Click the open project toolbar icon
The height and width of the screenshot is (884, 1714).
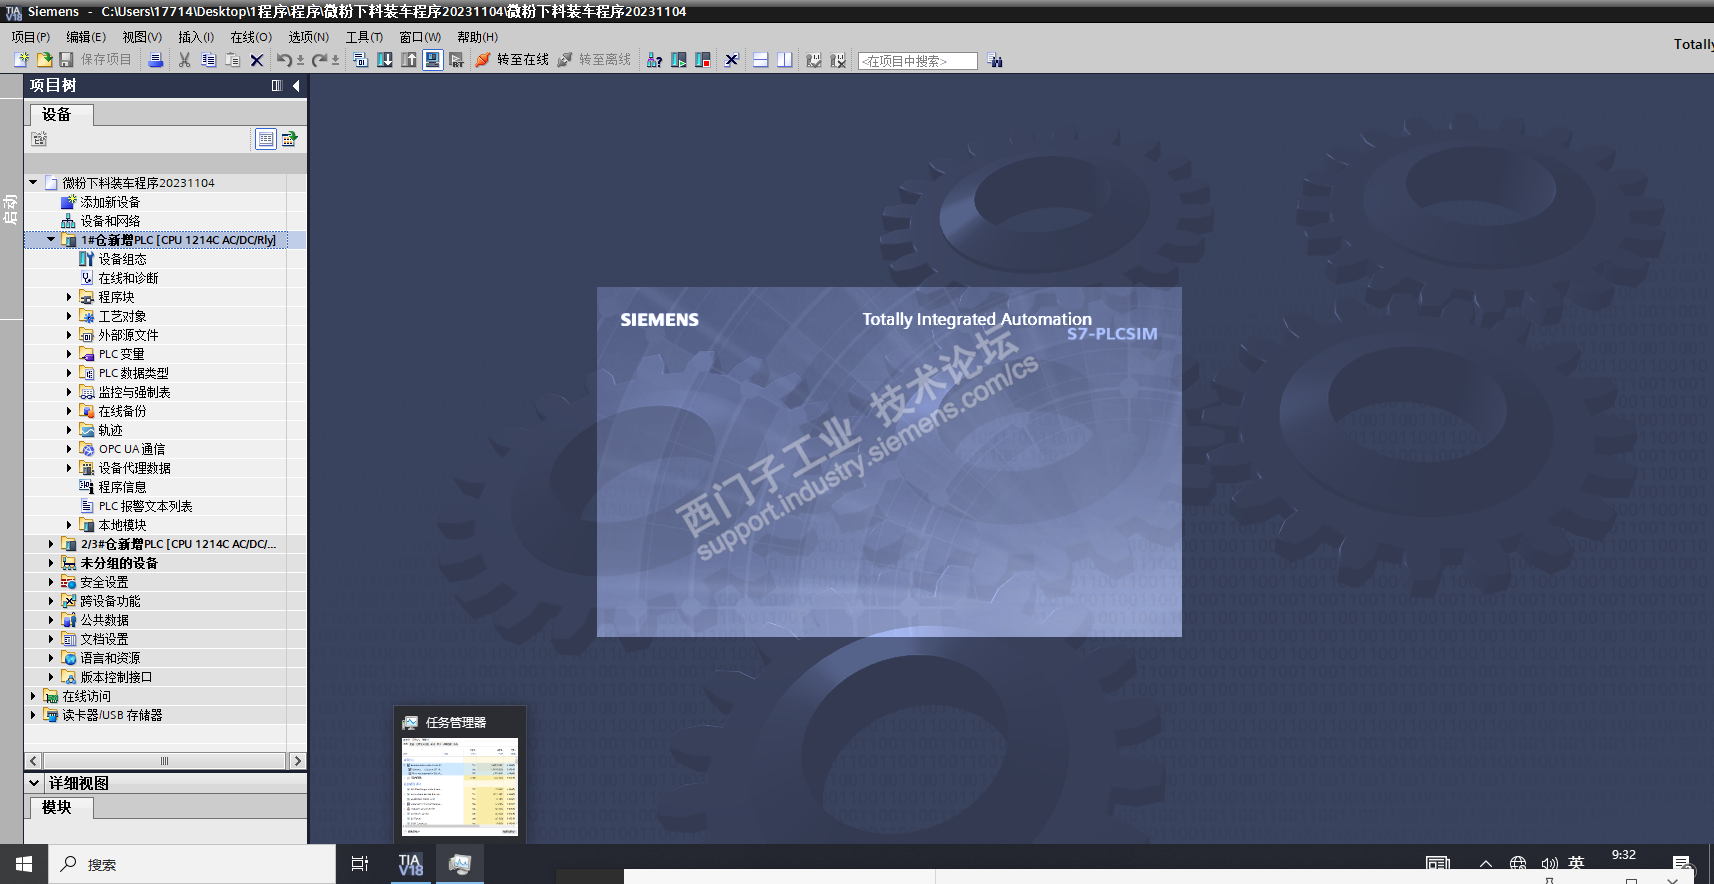click(44, 60)
